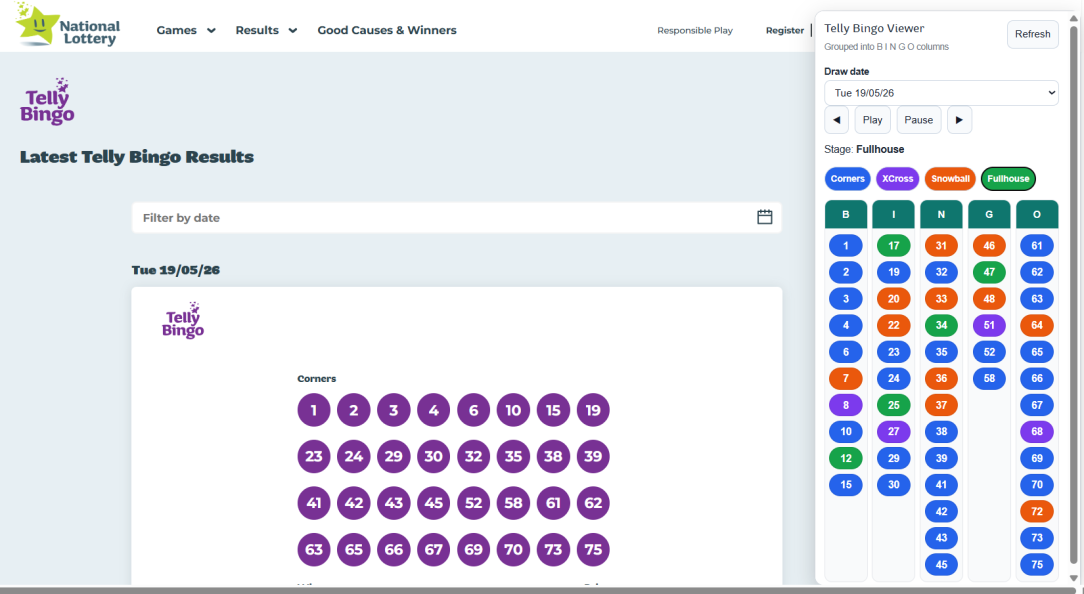Click orange ball 20 in I column
Screen dimensions: 1084x594
click(893, 299)
